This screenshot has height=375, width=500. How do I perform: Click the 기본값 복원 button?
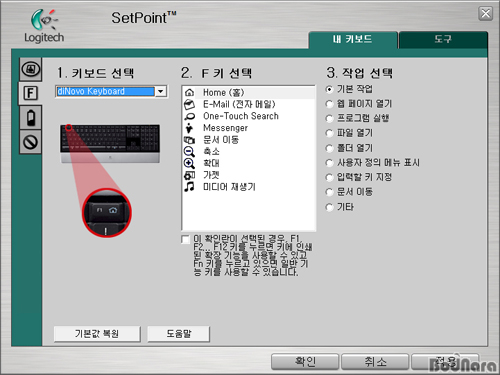[97, 334]
